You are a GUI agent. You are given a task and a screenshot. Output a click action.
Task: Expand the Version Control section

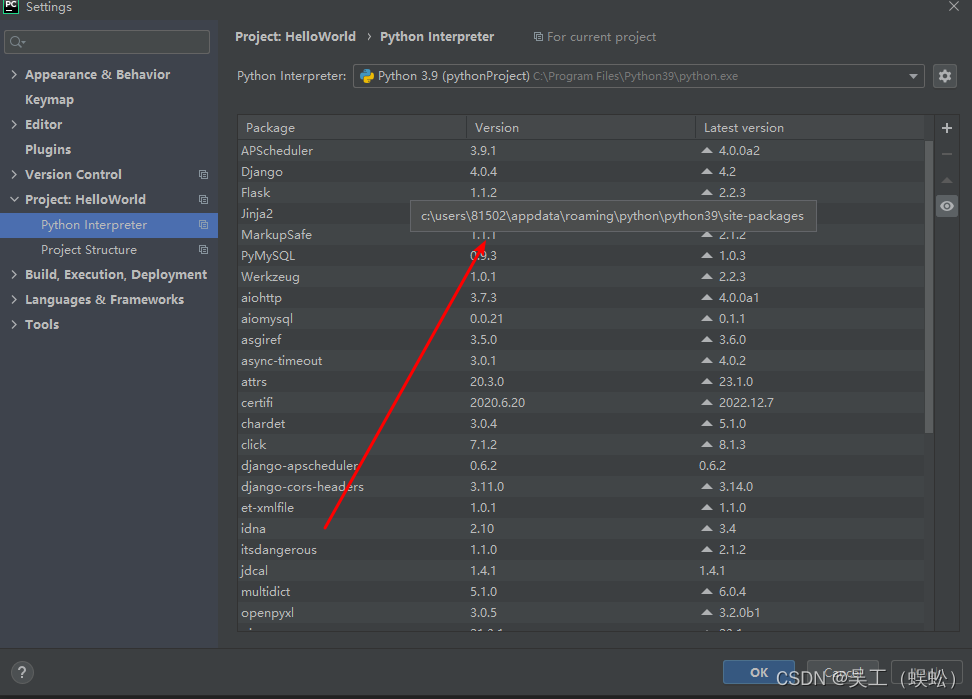14,175
